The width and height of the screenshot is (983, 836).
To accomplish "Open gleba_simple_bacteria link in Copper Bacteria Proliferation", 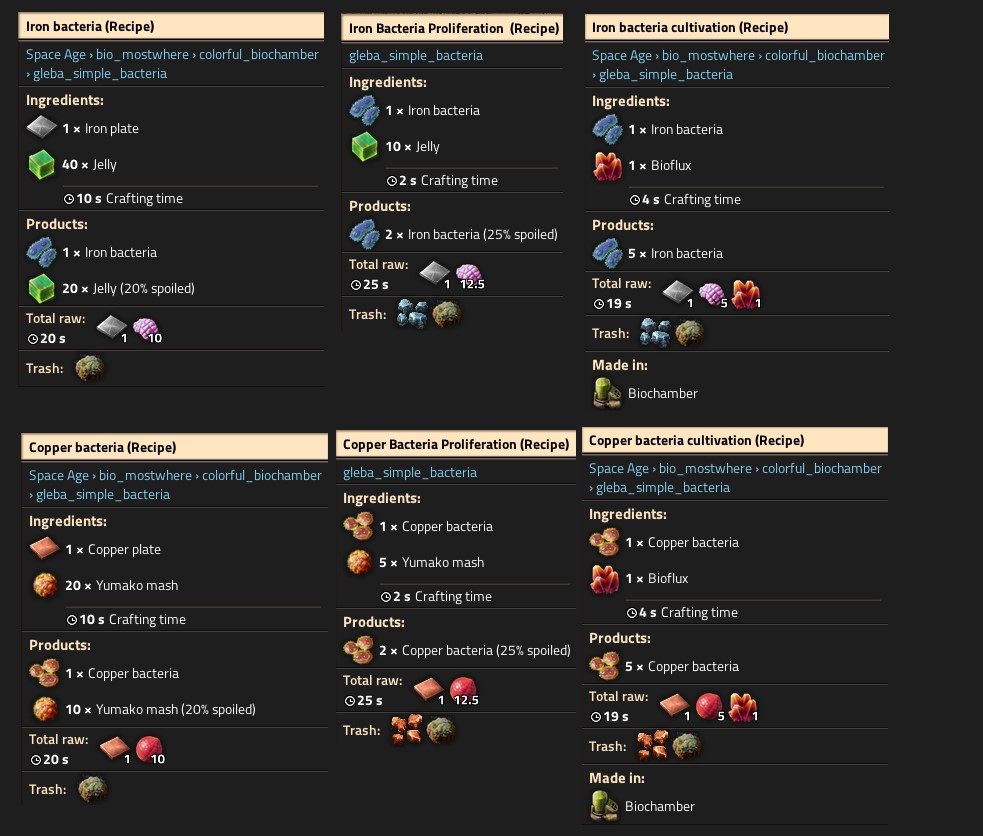I will pos(409,473).
